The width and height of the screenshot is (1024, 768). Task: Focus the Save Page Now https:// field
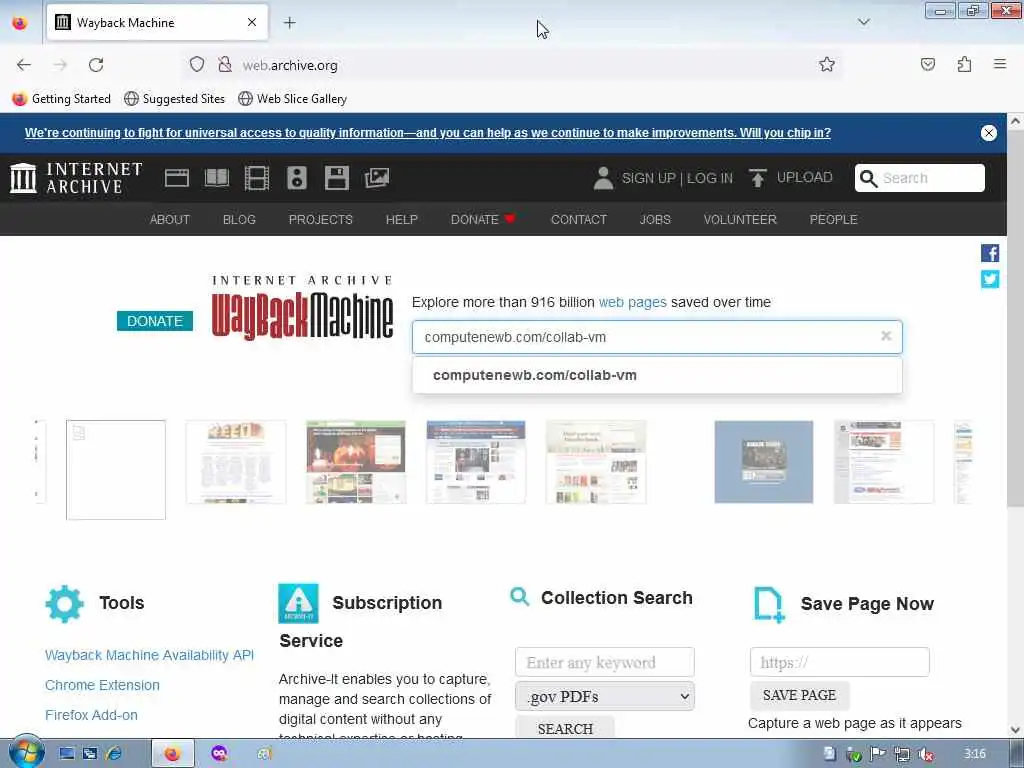(x=839, y=662)
